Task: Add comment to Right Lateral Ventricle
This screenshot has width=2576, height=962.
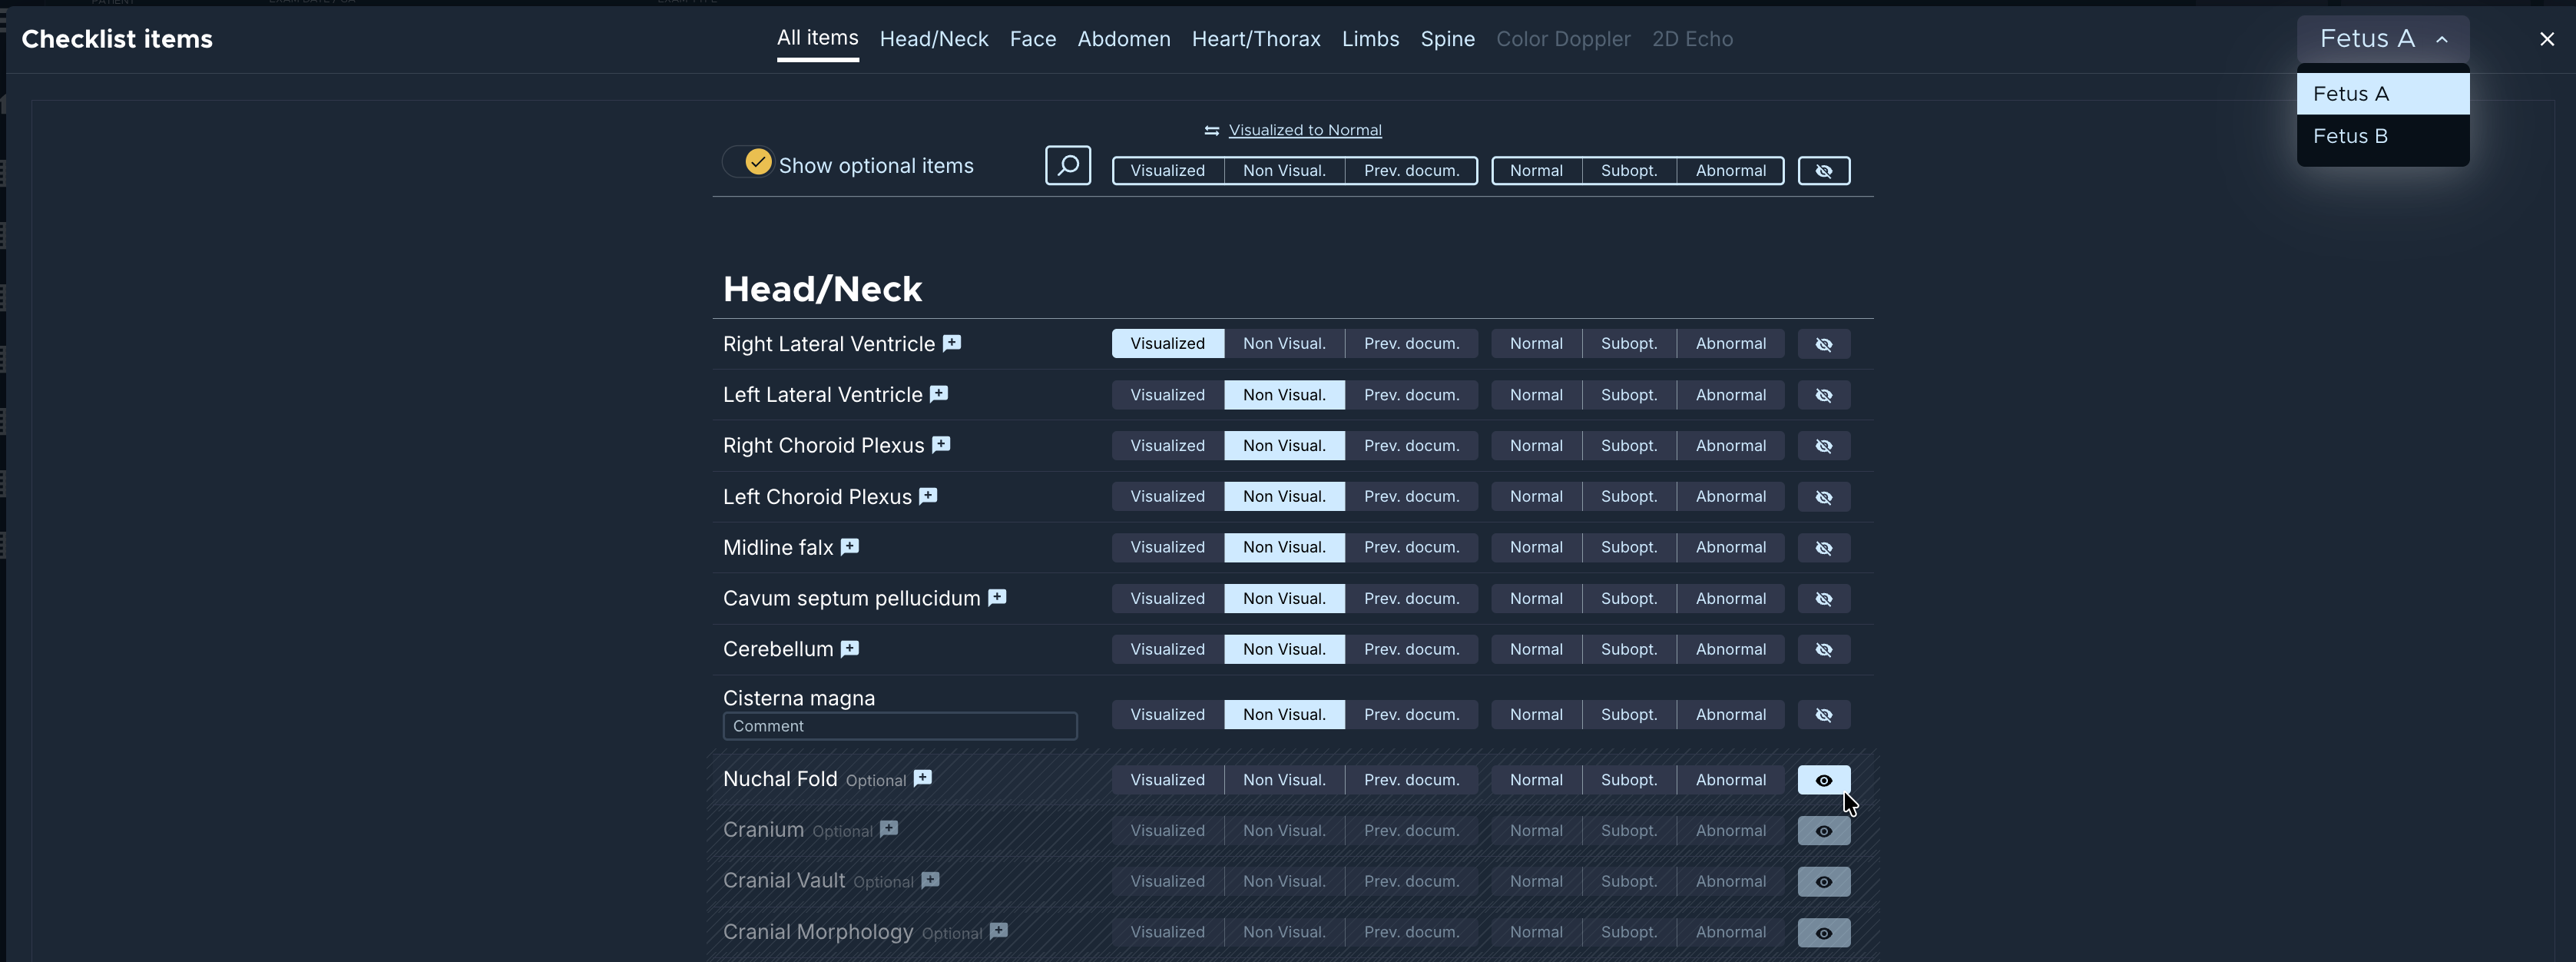Action: coord(952,343)
